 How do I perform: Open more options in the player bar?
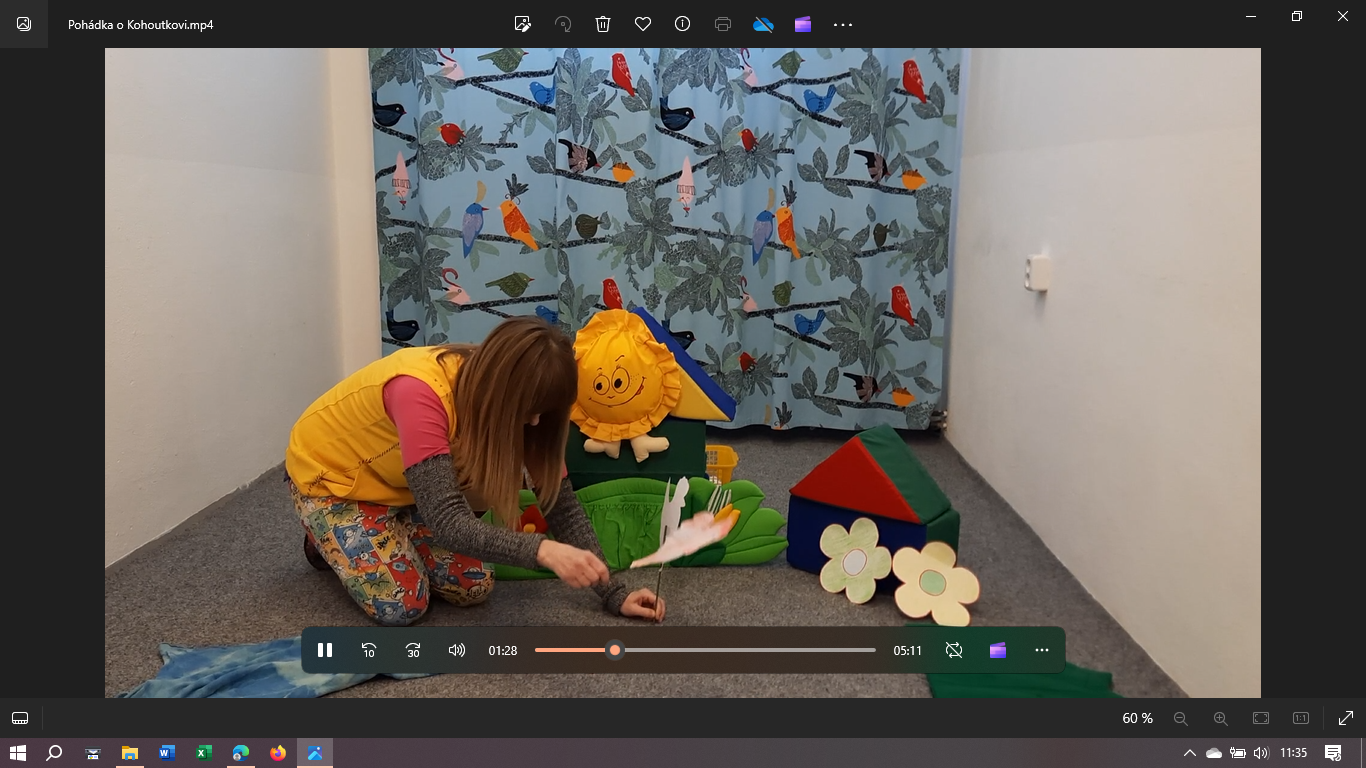(x=1042, y=650)
